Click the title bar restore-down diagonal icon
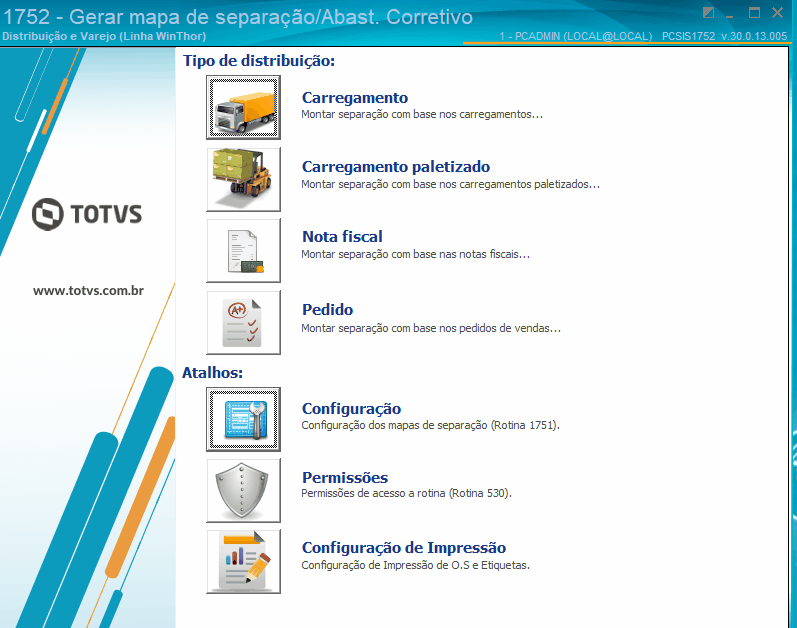The image size is (797, 628). point(708,13)
